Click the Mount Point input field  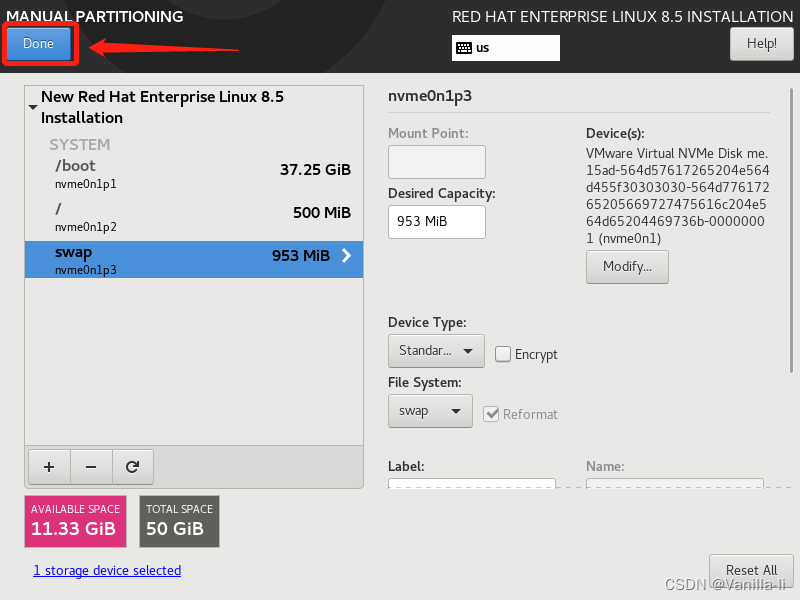(x=437, y=162)
